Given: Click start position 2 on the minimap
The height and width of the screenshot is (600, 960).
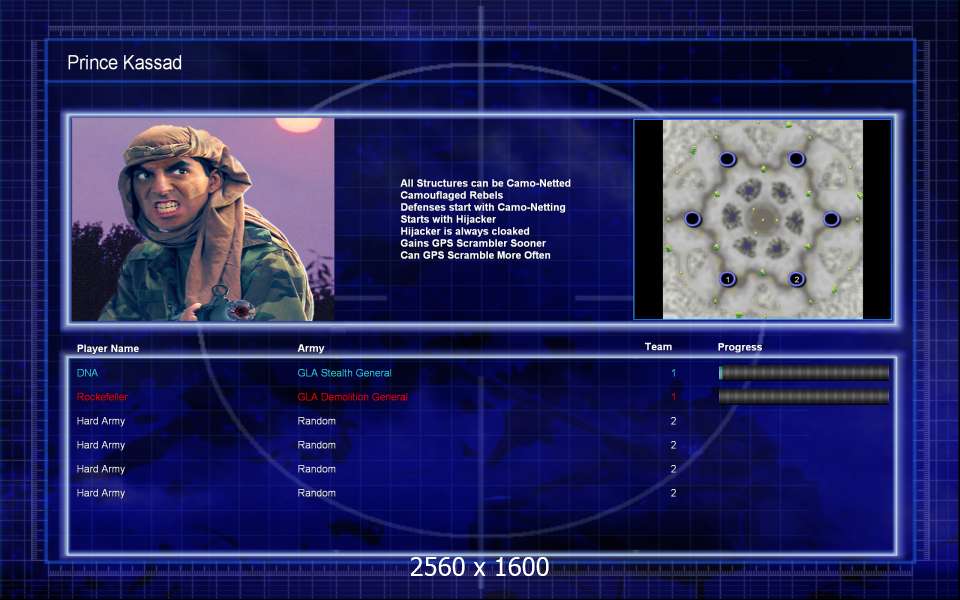Looking at the screenshot, I should (796, 279).
